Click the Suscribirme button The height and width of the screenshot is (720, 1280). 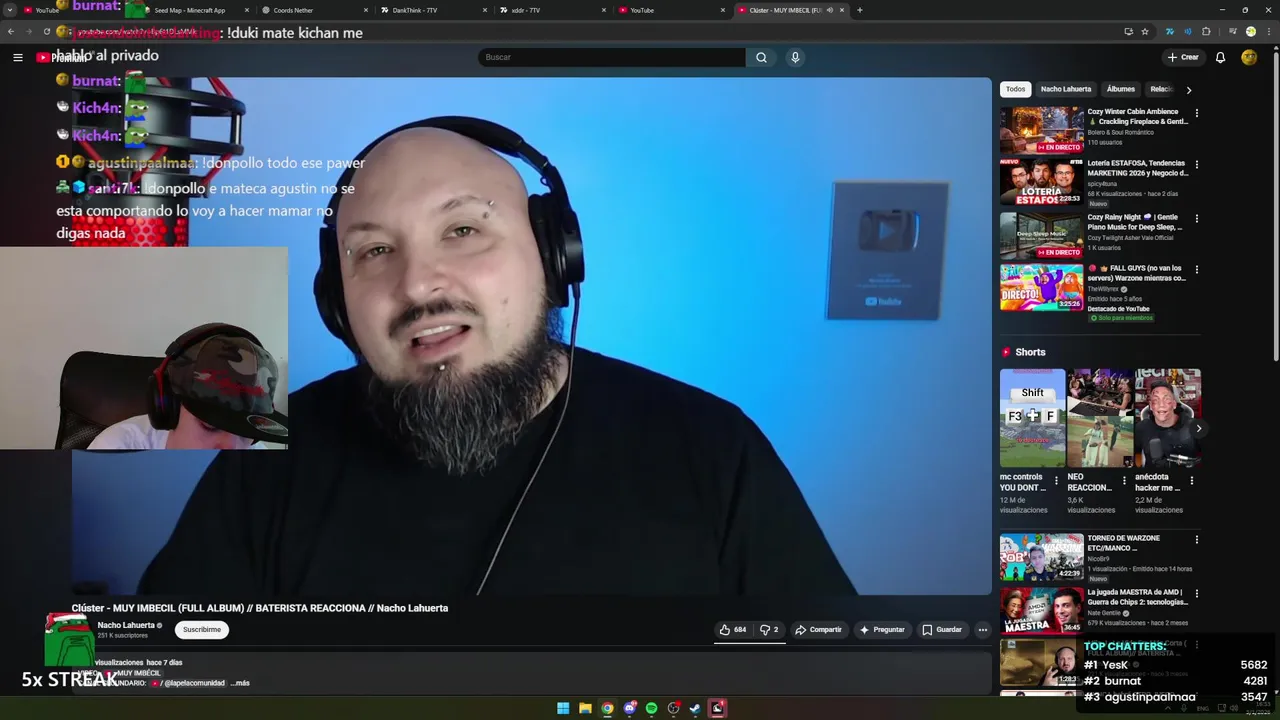click(202, 630)
